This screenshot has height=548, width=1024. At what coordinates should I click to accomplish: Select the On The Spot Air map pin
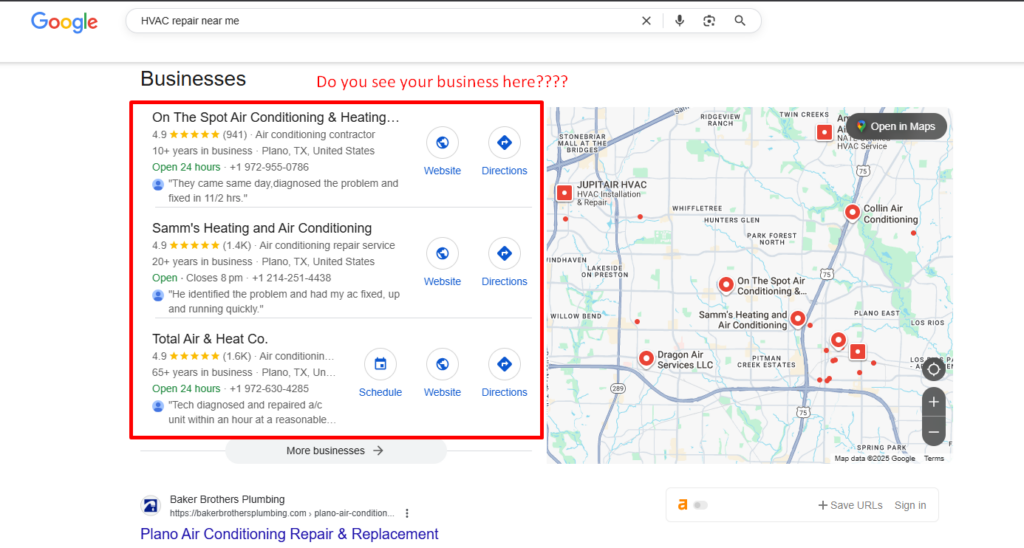point(726,285)
